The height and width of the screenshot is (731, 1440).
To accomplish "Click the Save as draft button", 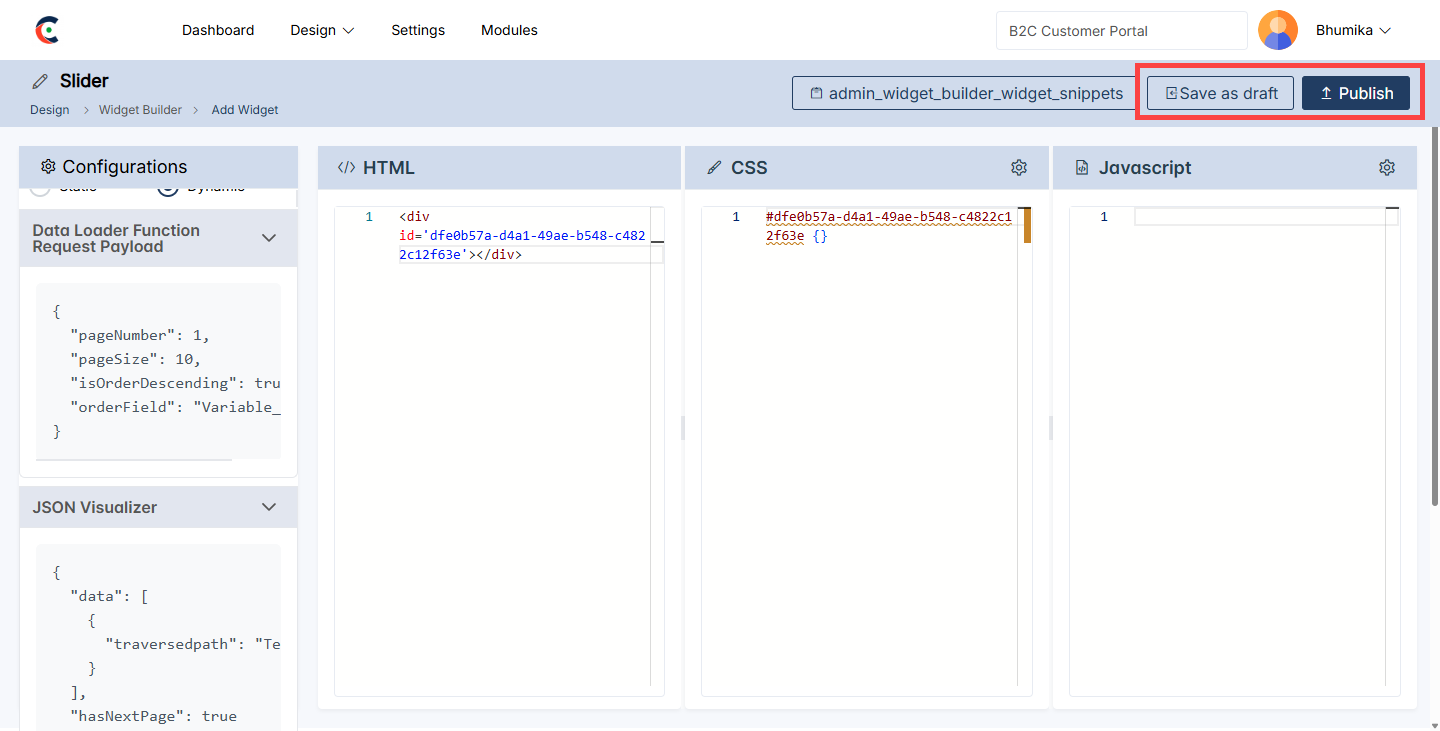I will click(x=1220, y=93).
